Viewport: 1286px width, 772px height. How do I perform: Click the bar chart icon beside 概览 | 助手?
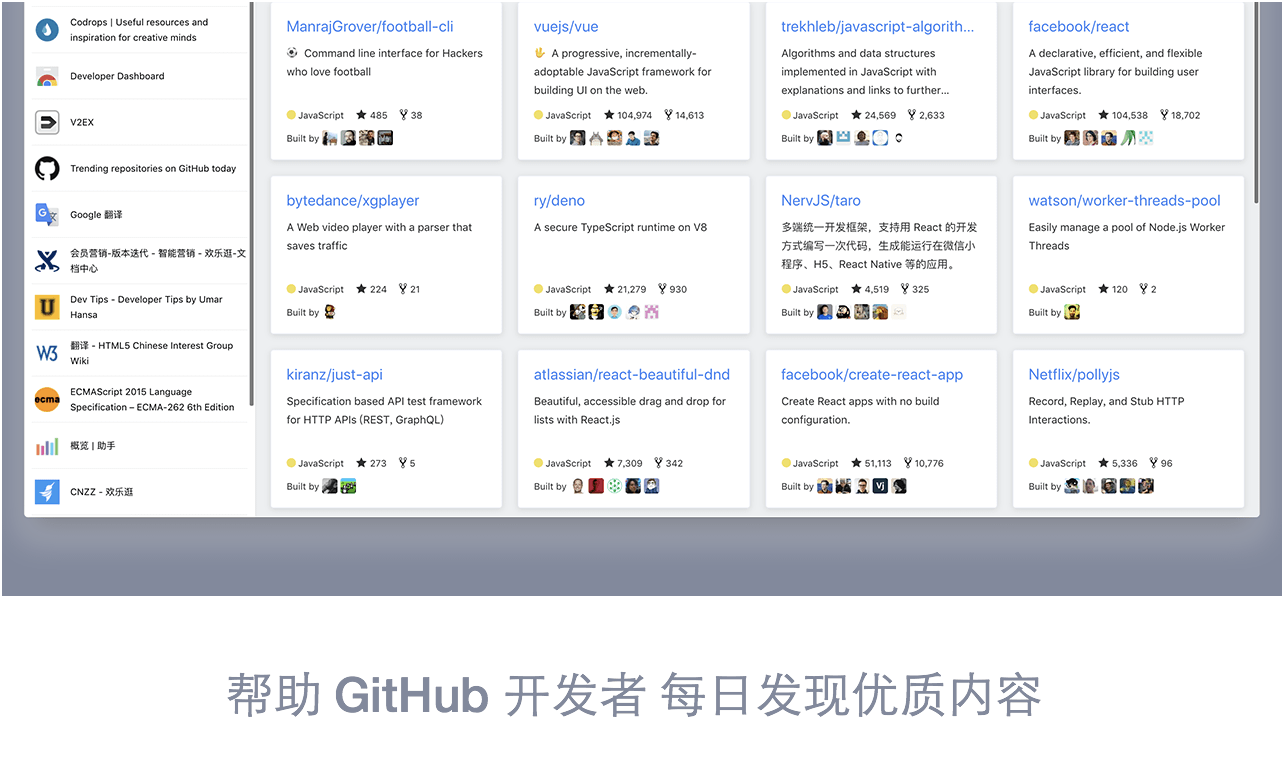47,446
